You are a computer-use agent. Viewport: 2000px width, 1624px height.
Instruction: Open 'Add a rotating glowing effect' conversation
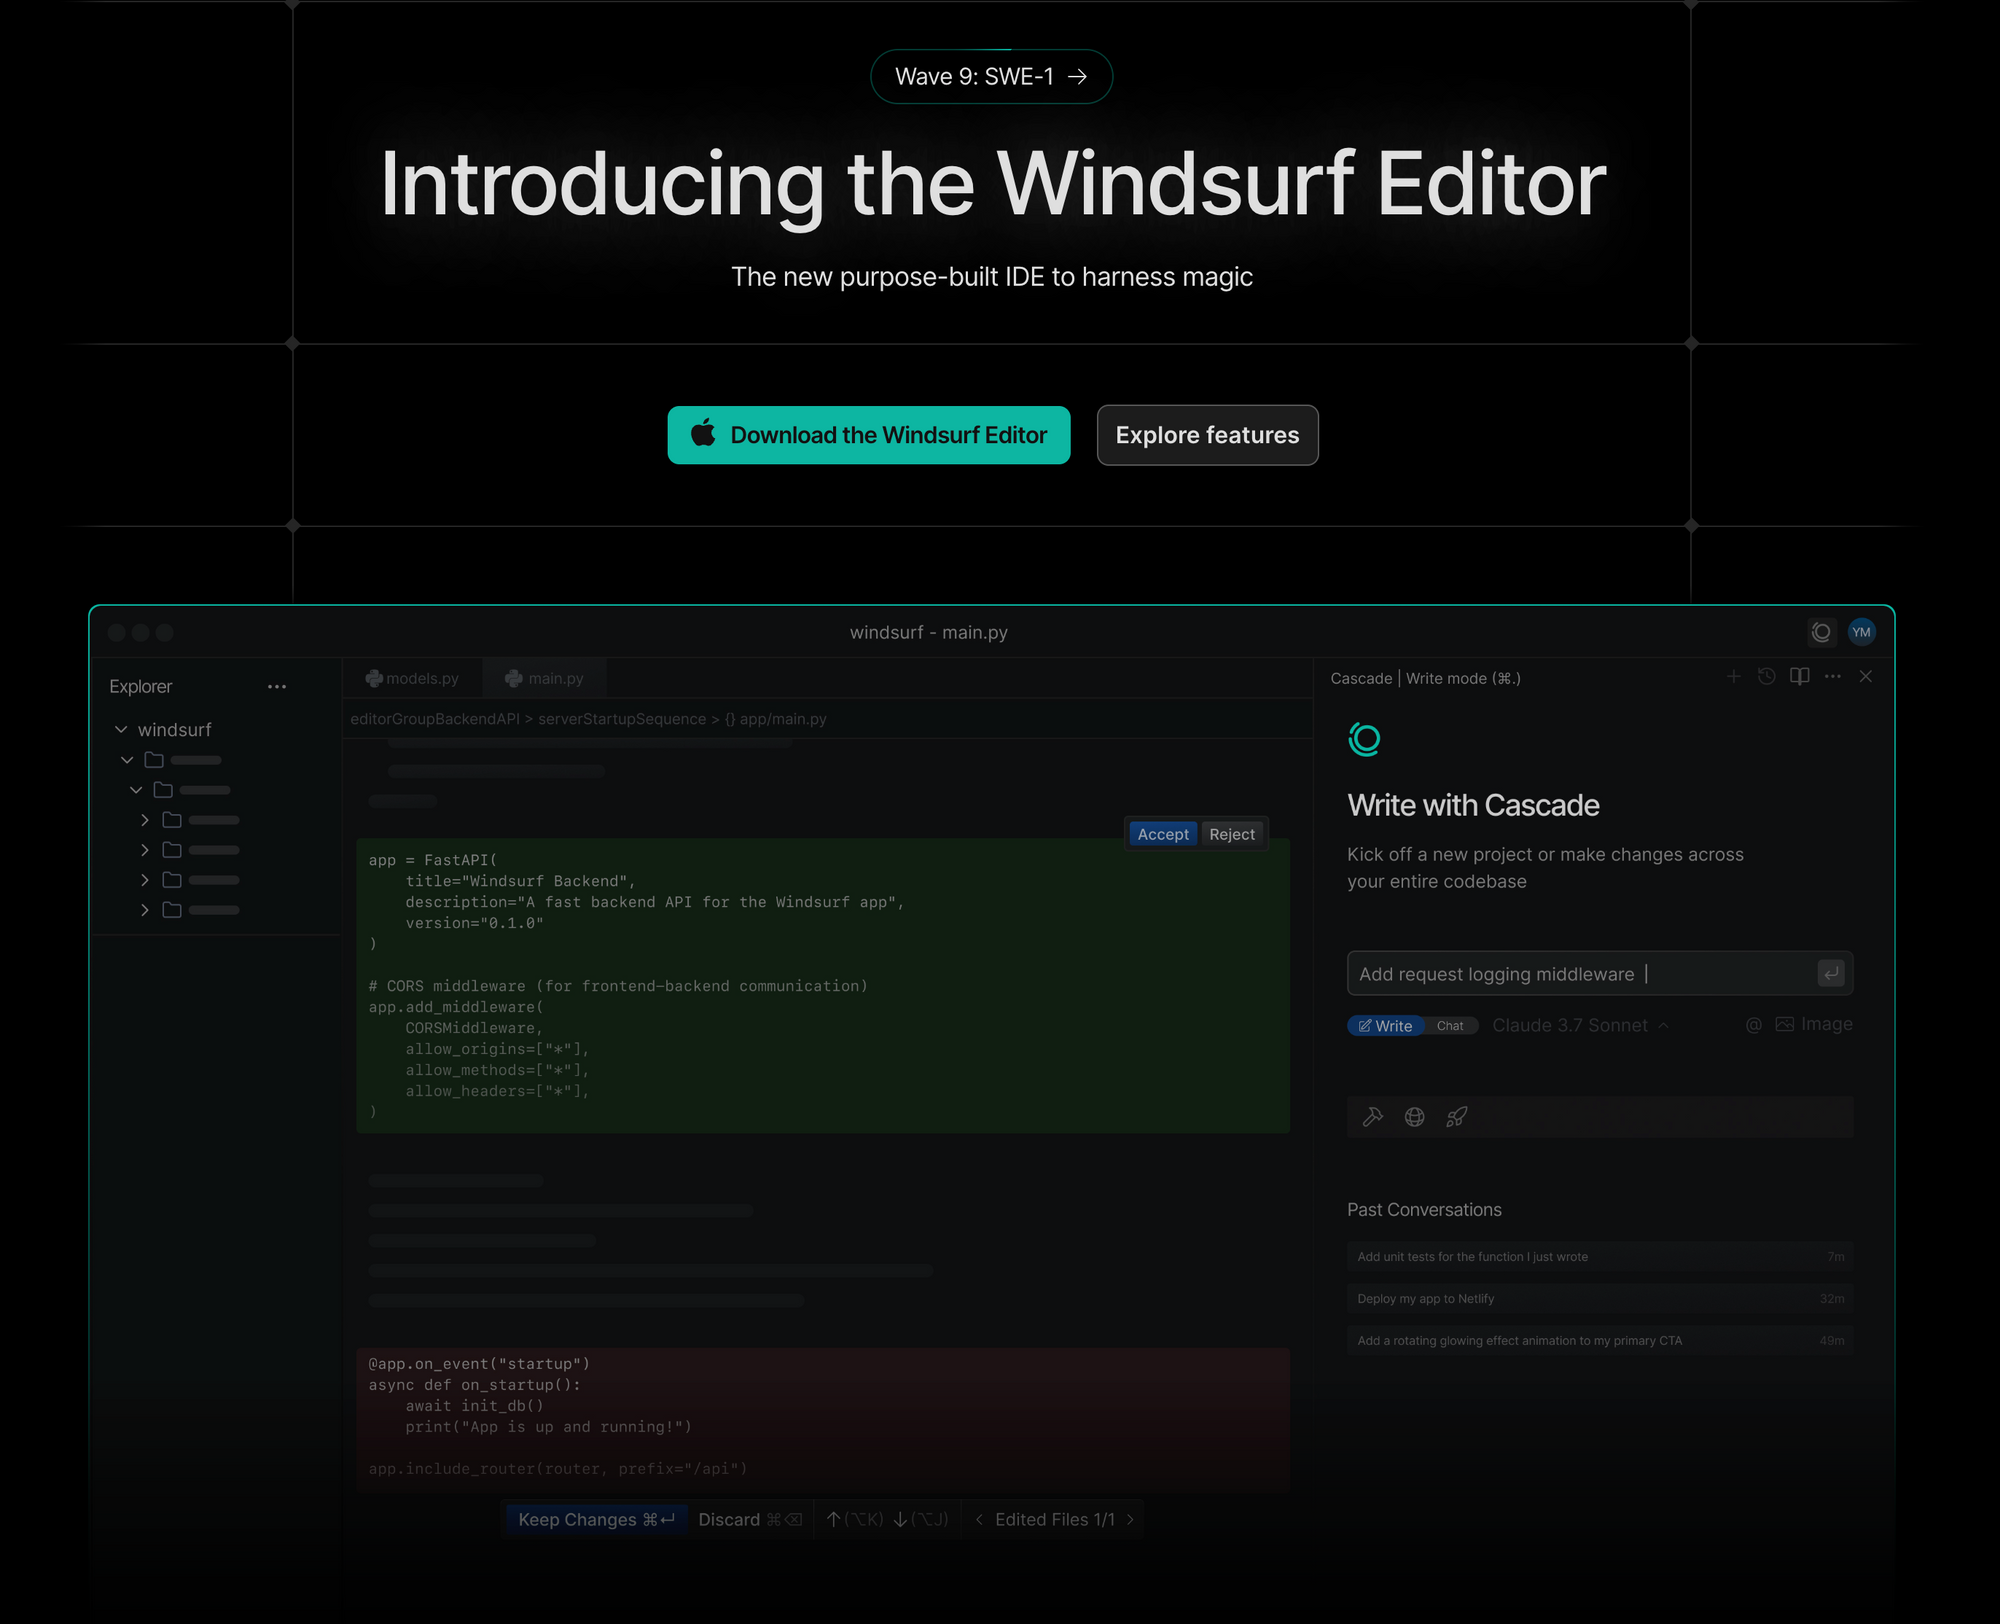click(1600, 1341)
